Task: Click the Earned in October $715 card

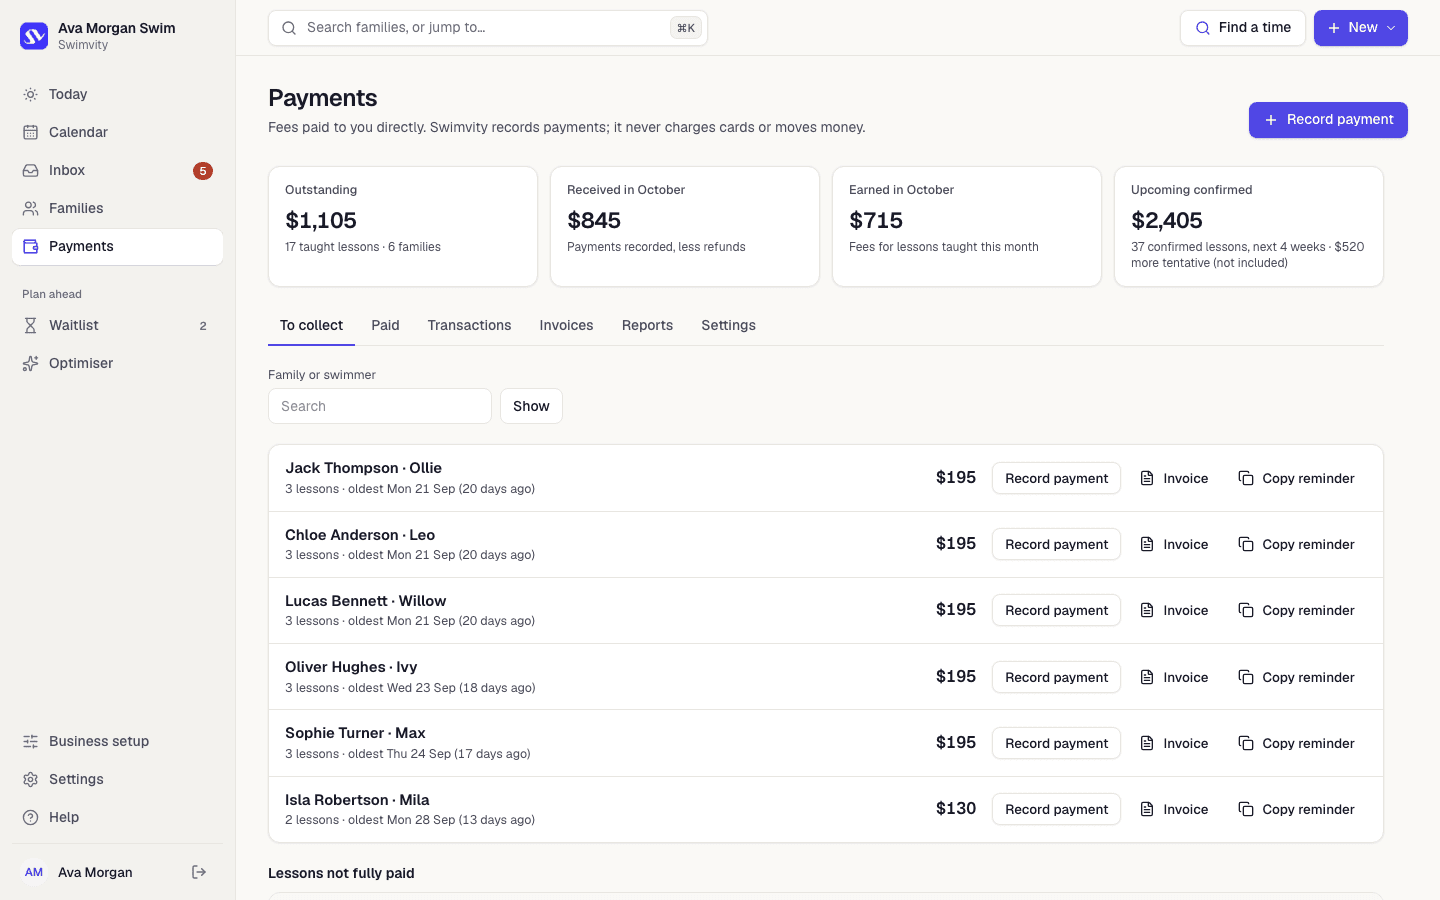Action: point(967,226)
